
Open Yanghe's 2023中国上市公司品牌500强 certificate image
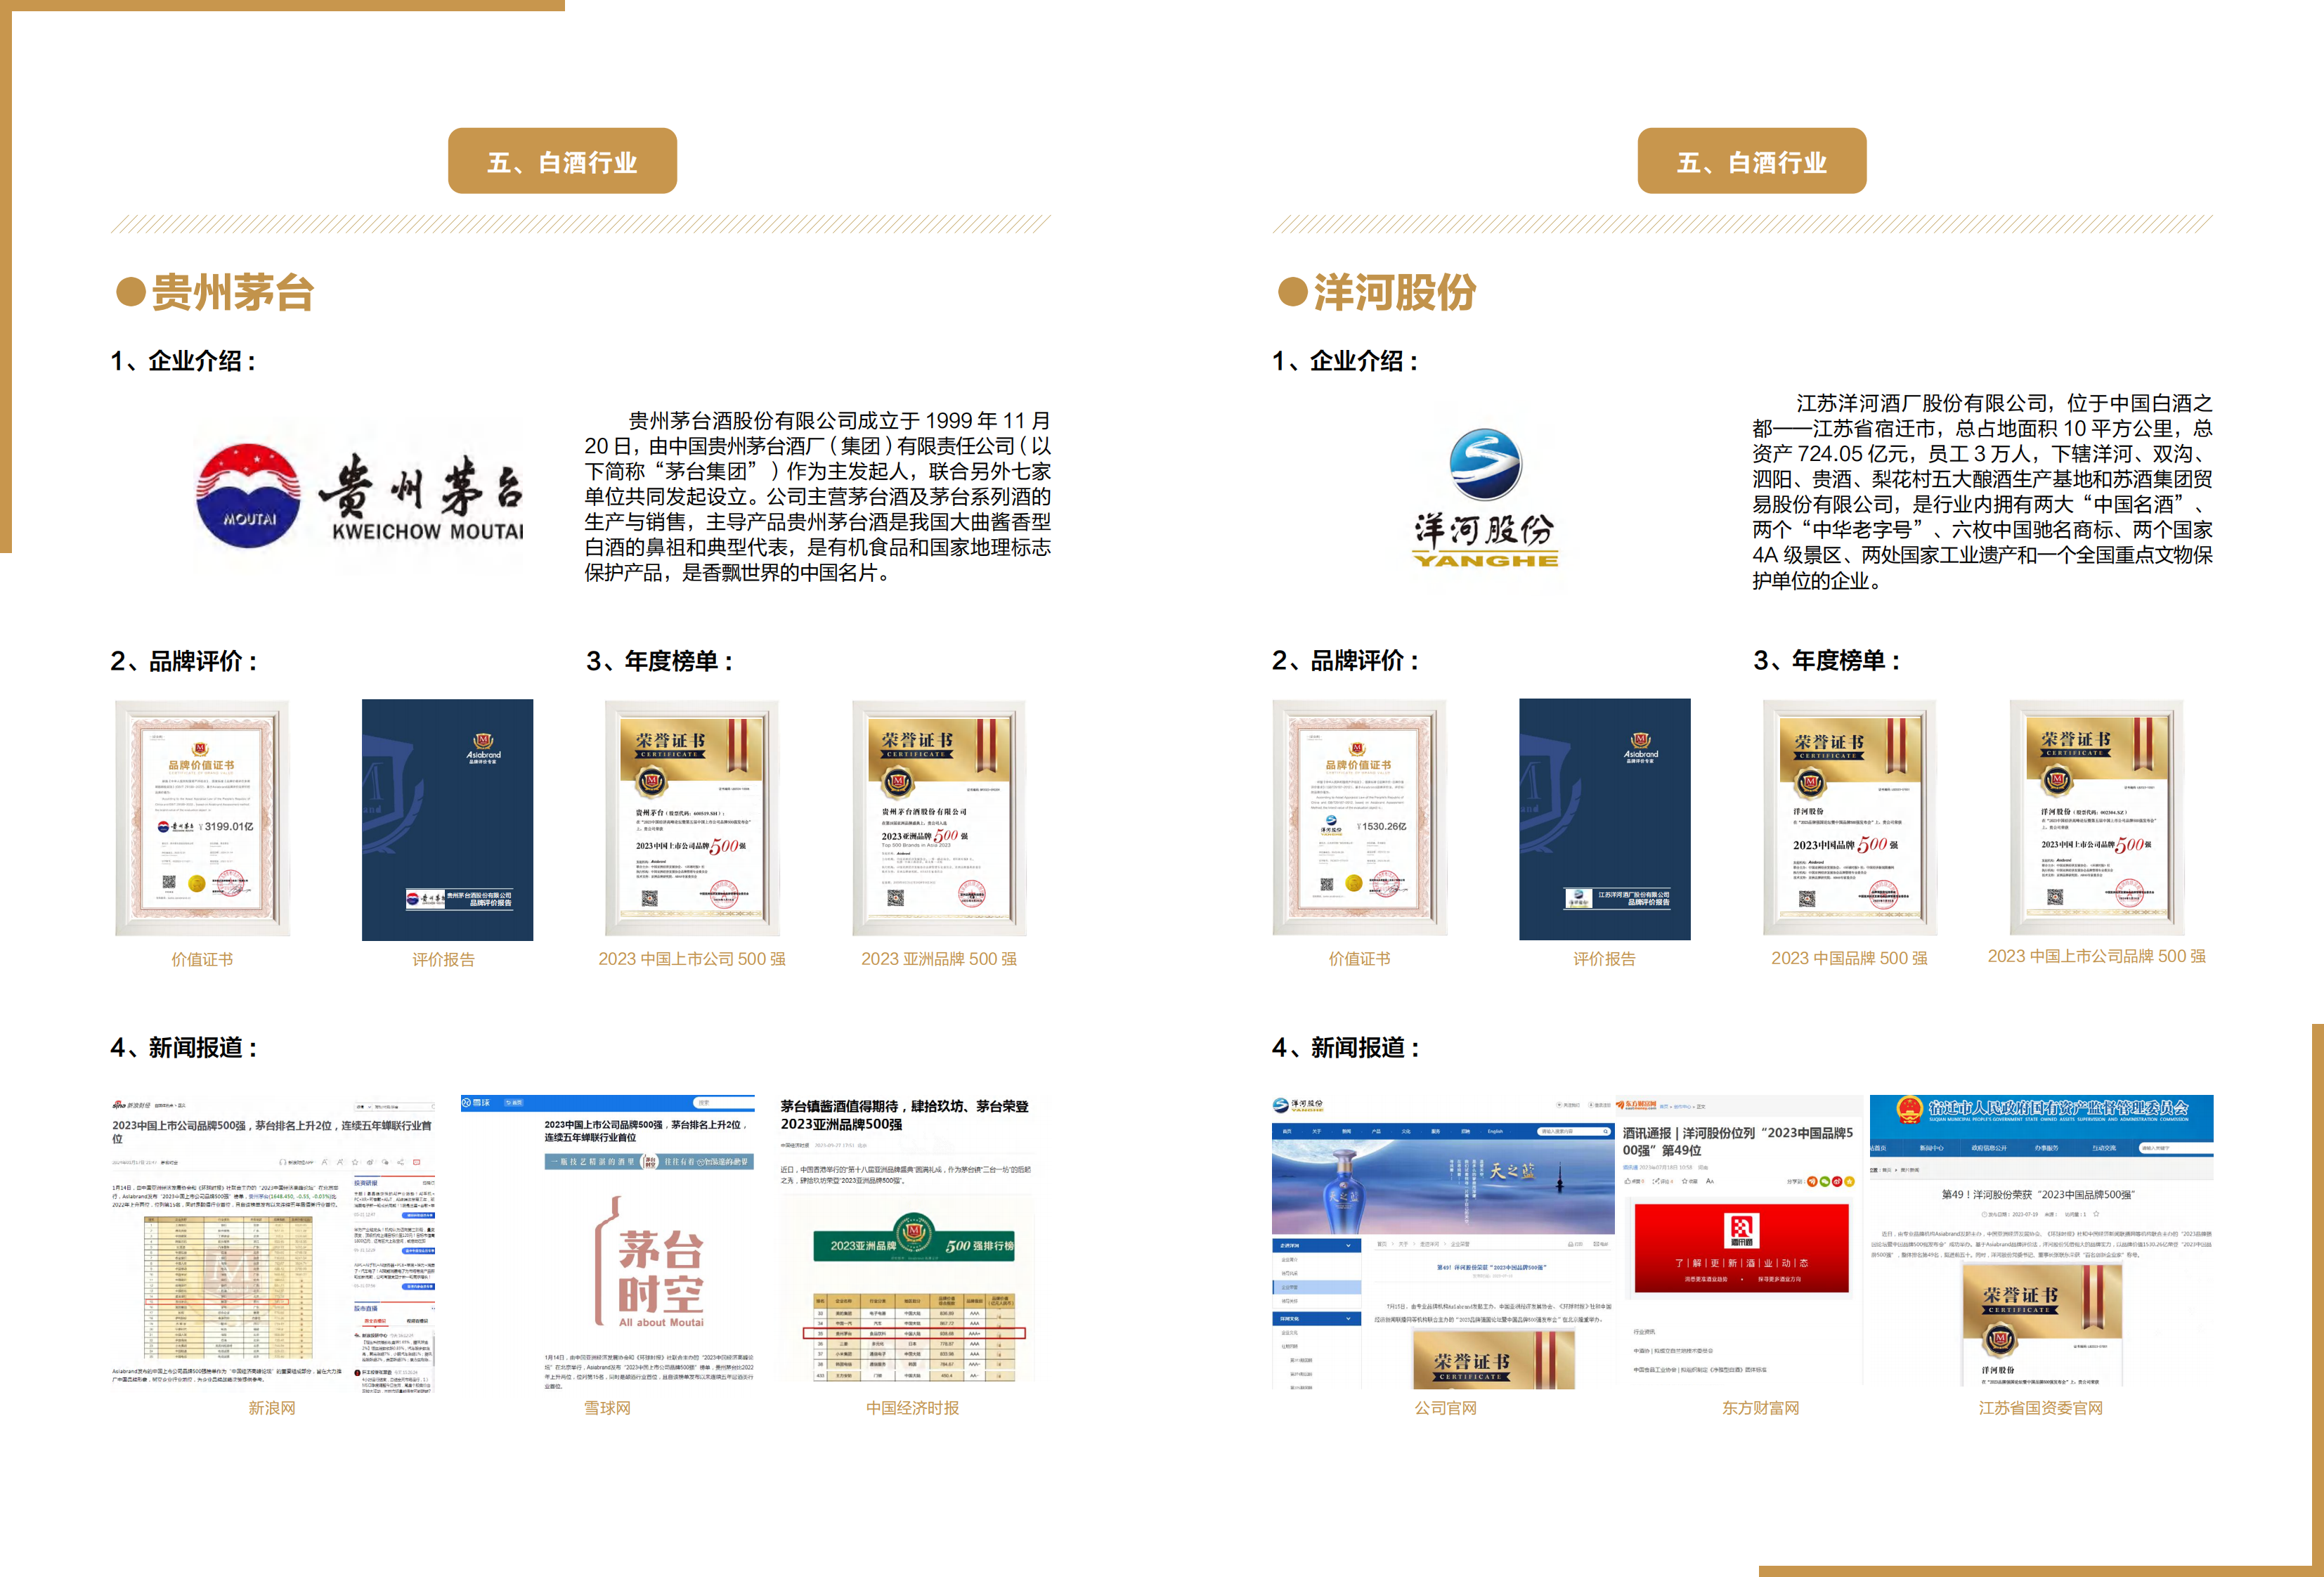(2097, 817)
